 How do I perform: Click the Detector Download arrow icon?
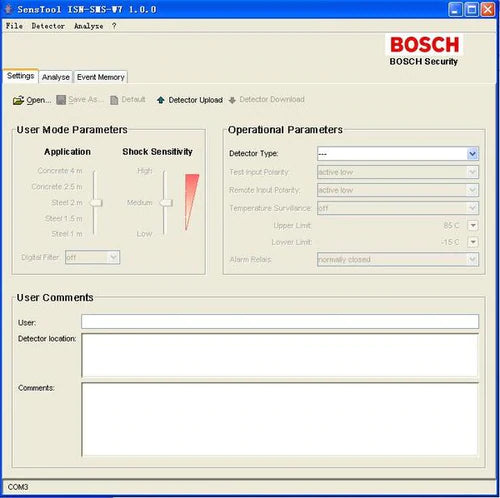(x=232, y=100)
